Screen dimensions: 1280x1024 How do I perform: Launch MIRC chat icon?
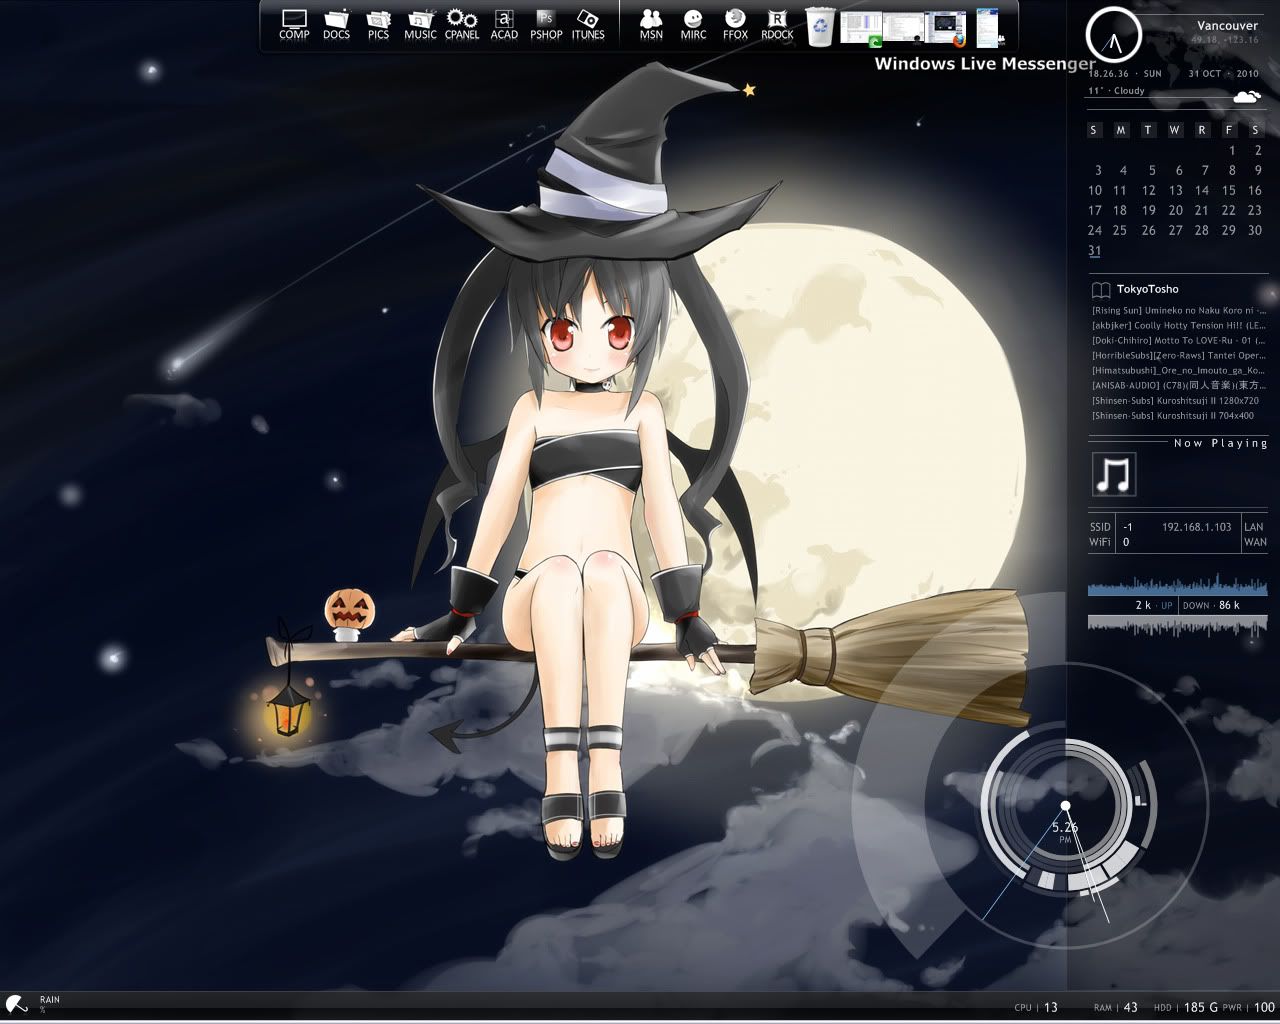click(693, 24)
